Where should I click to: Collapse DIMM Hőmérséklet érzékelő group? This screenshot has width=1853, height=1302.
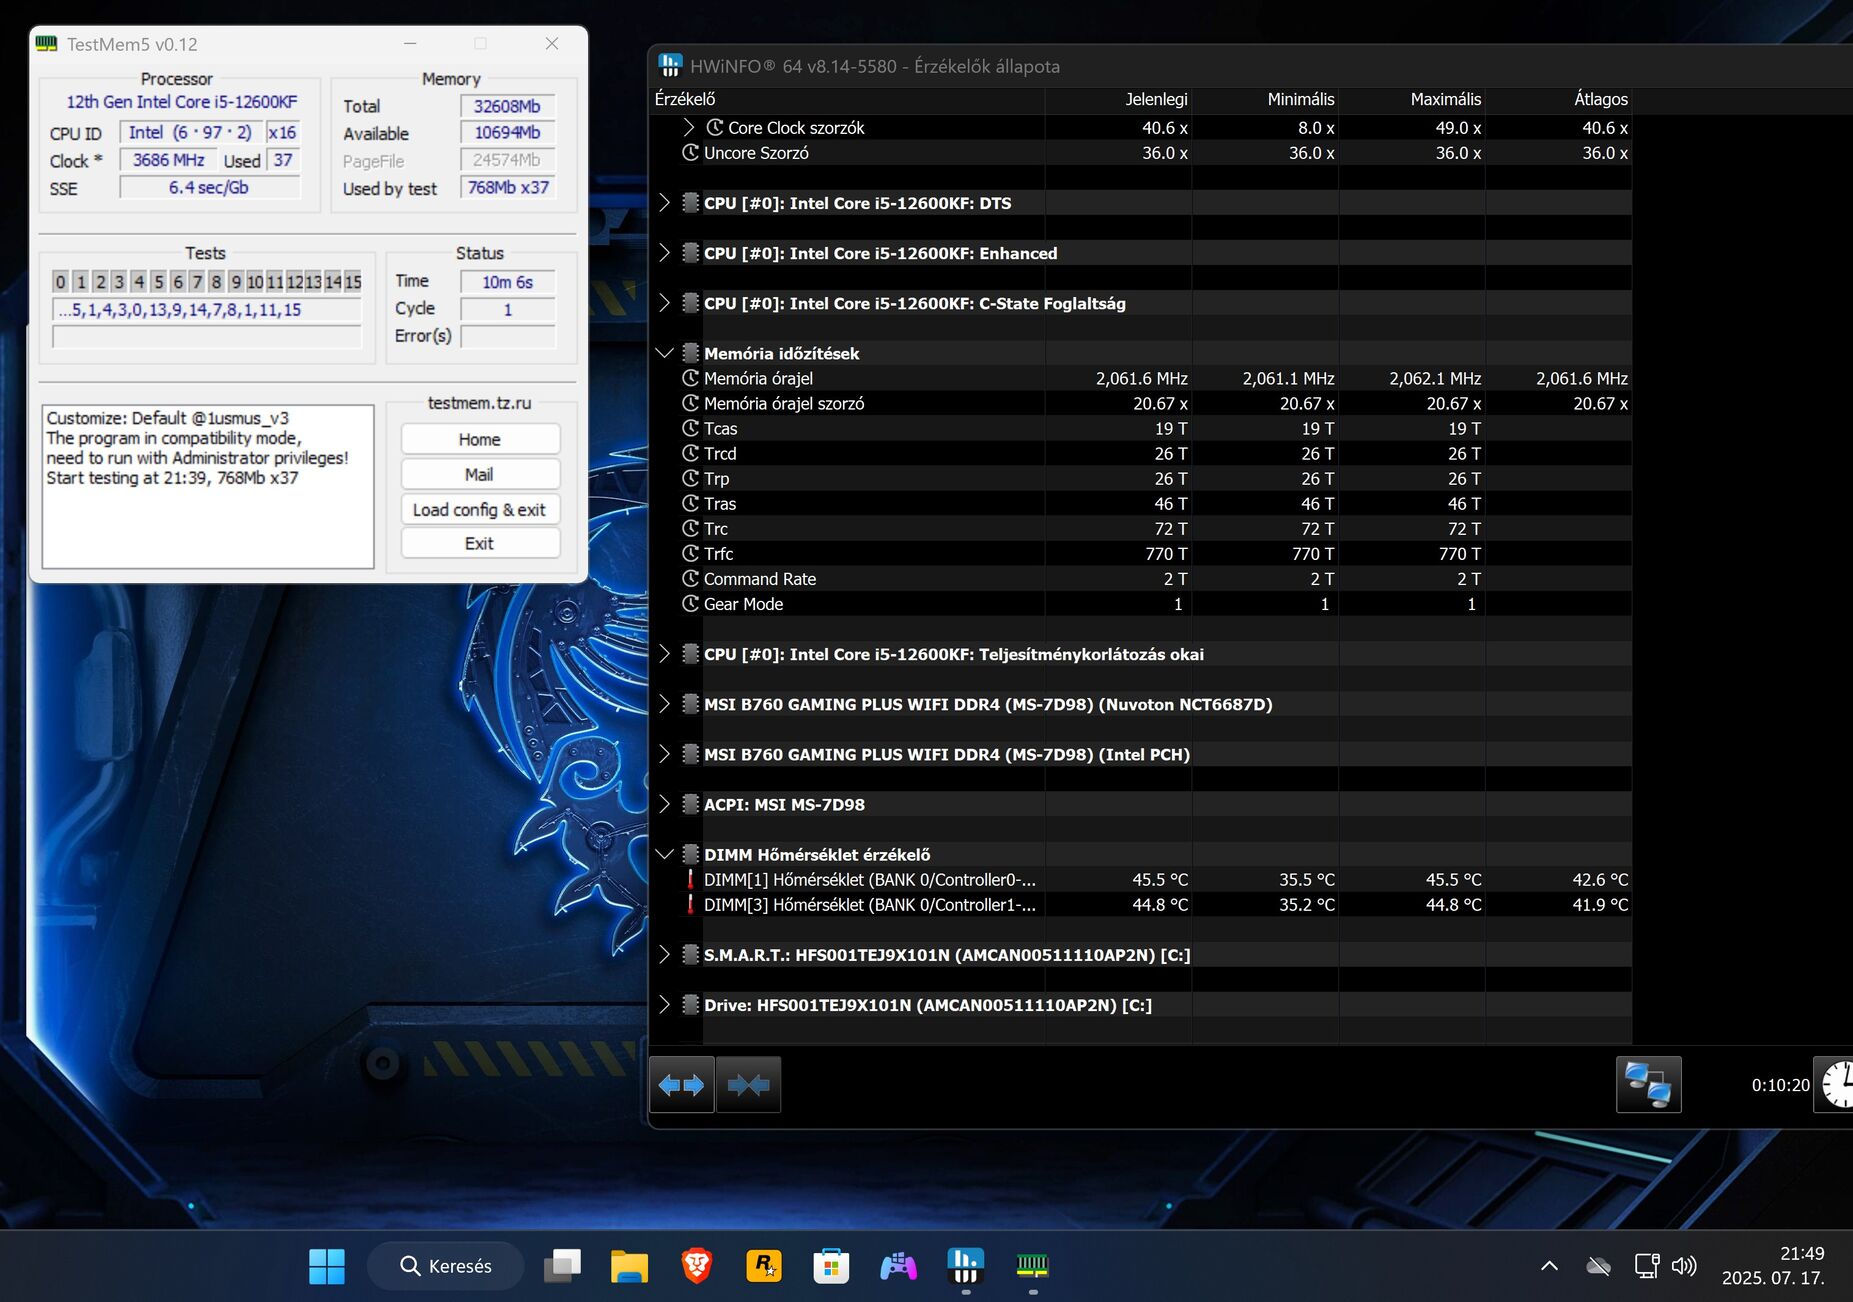click(664, 854)
